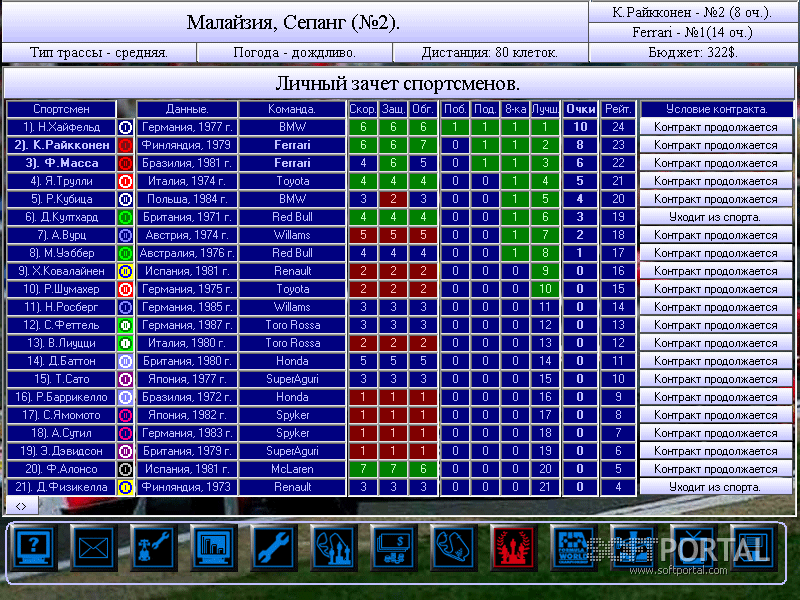Click the yellow Renault badge beside Д.Физикелла
The width and height of the screenshot is (800, 600).
126,487
